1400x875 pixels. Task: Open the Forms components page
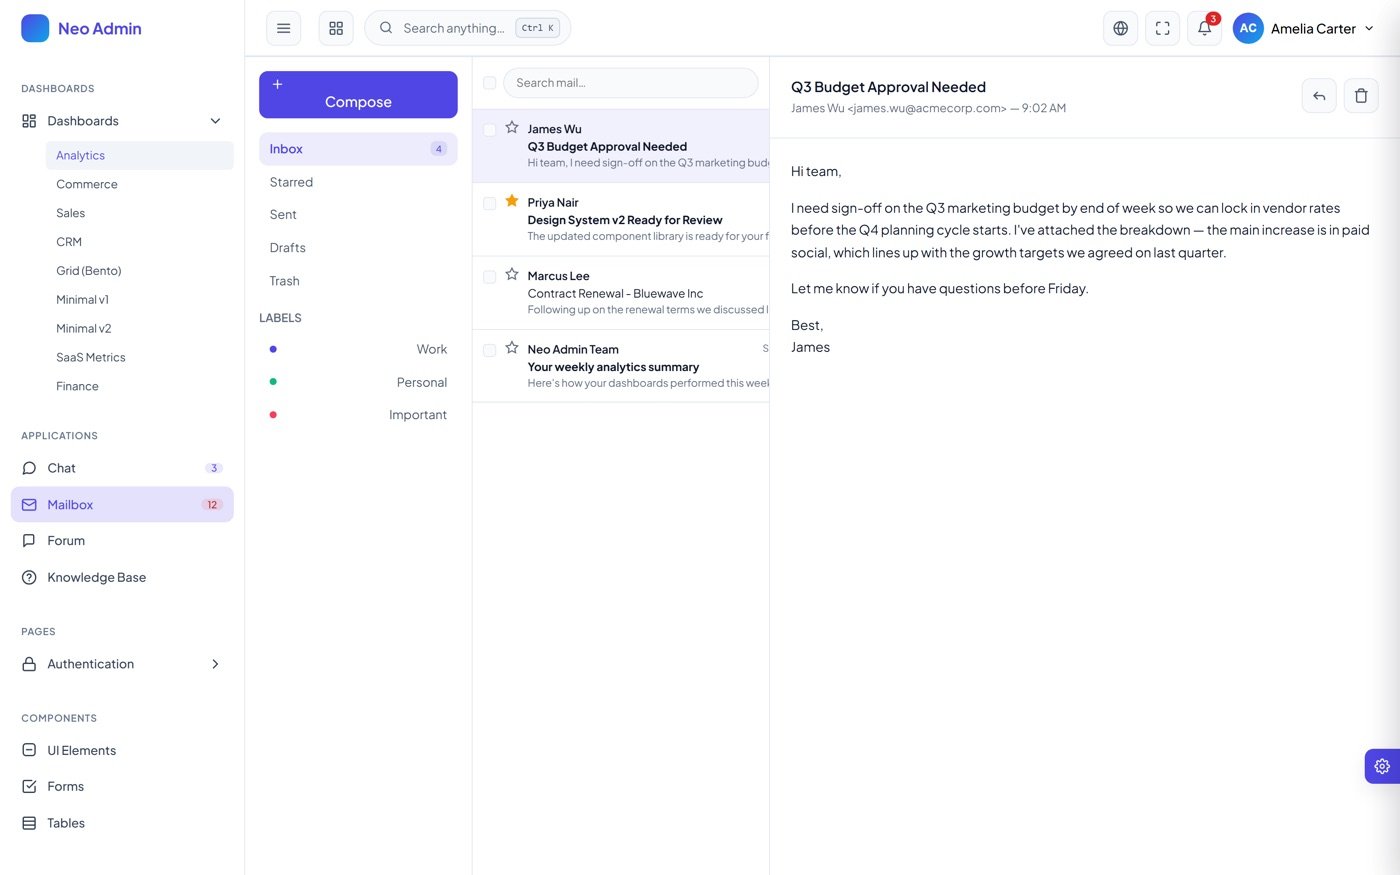point(122,787)
